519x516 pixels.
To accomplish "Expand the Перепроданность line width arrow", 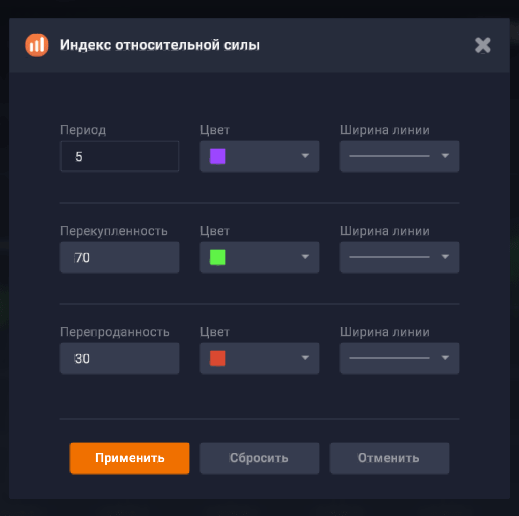I will [x=445, y=358].
